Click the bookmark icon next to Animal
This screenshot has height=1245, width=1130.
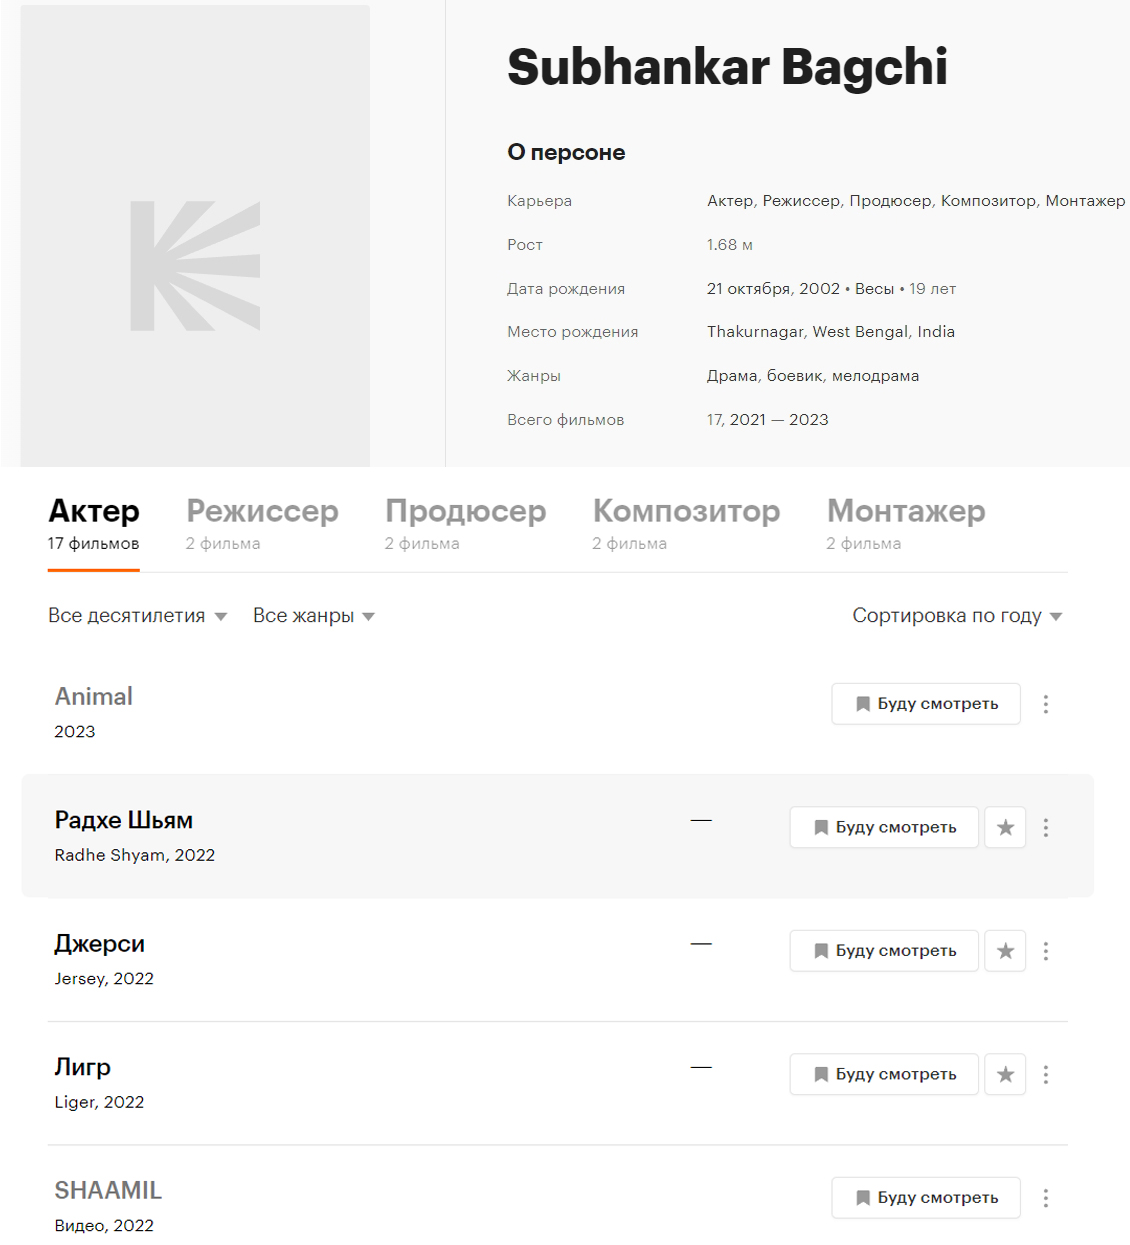862,704
